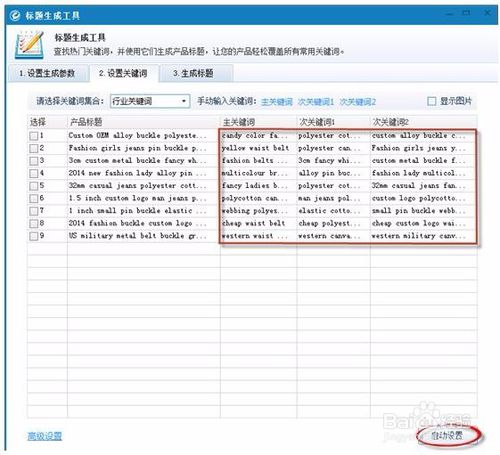Click keyword2 cell "small pin buckle webb..."

[419, 211]
